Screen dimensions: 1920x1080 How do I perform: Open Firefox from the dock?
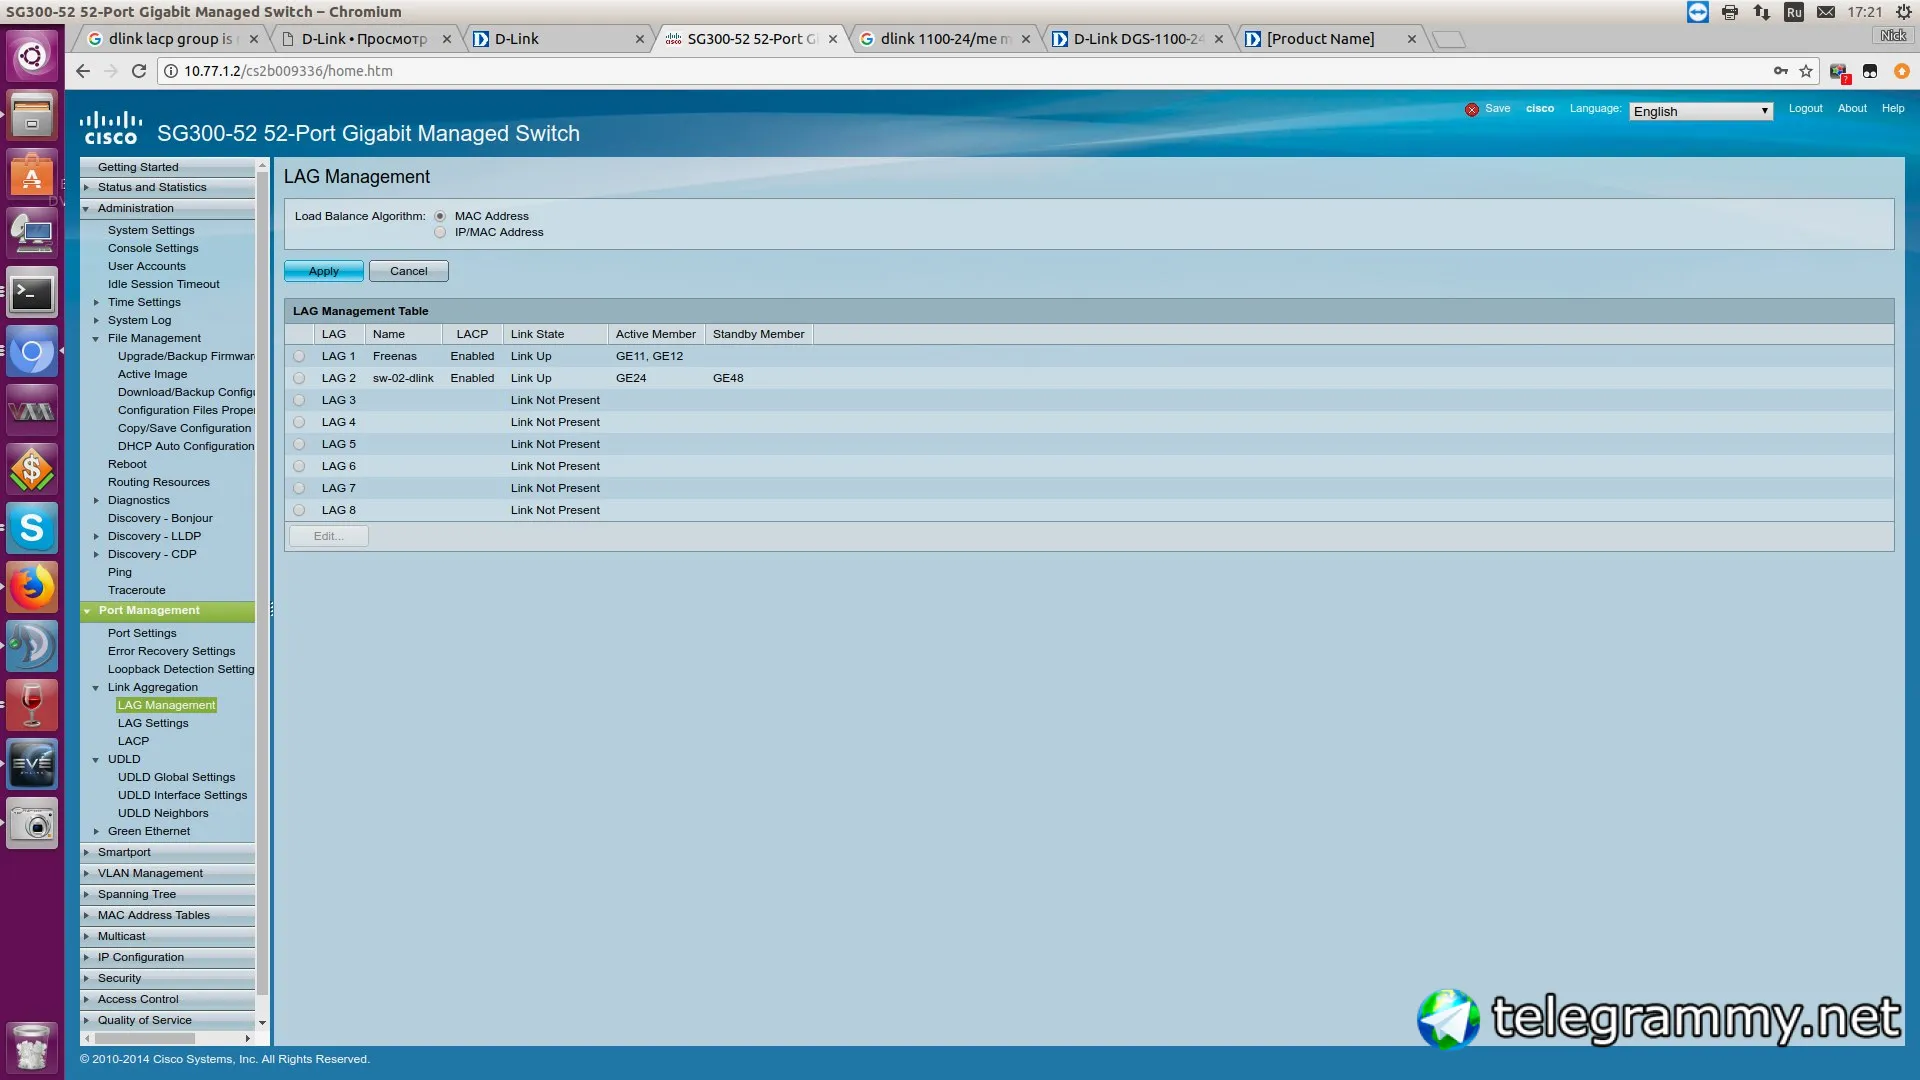pos(32,588)
